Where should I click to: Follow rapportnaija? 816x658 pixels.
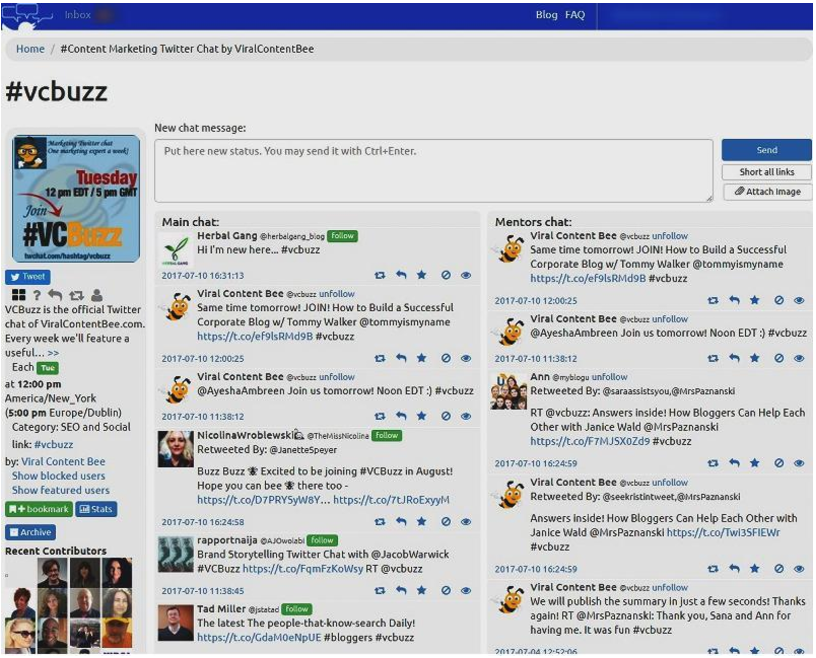[322, 540]
